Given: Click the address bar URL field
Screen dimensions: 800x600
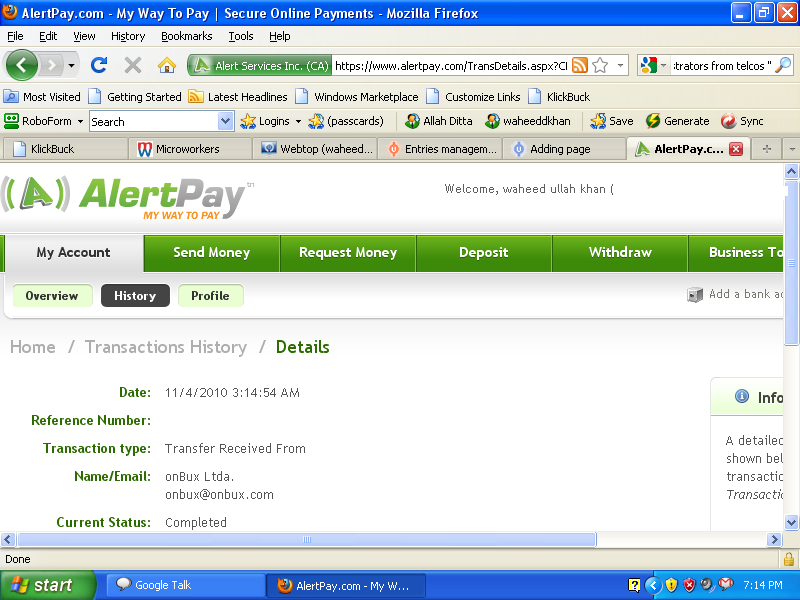Looking at the screenshot, I should pyautogui.click(x=451, y=65).
